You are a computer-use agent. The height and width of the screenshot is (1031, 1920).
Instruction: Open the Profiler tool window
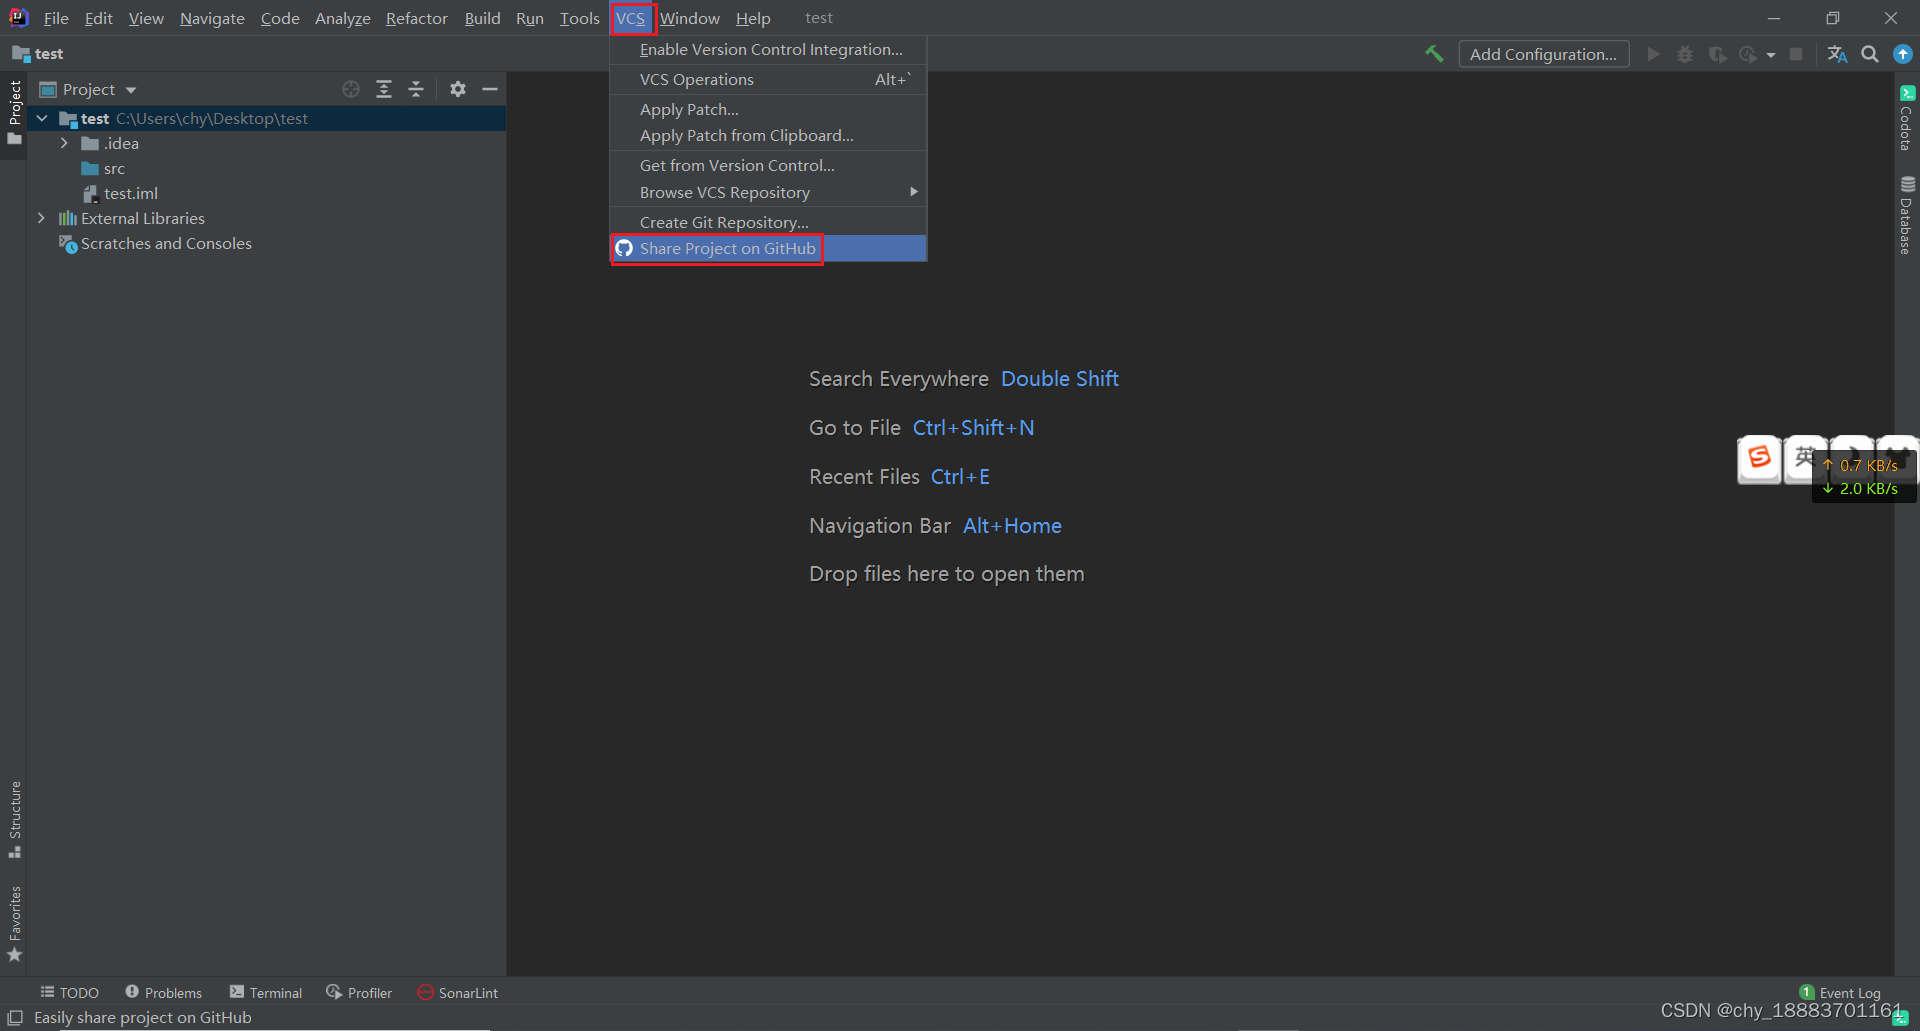(x=360, y=992)
